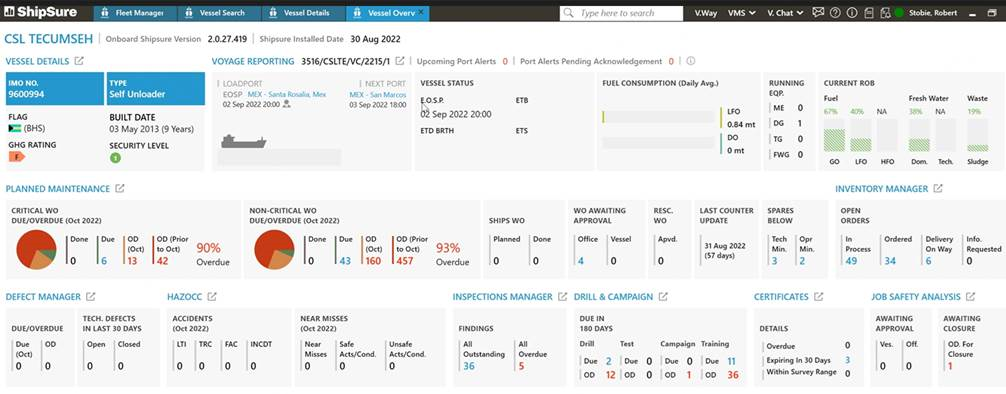The width and height of the screenshot is (1006, 394).
Task: Open the V.Way menu
Action: (x=706, y=13)
